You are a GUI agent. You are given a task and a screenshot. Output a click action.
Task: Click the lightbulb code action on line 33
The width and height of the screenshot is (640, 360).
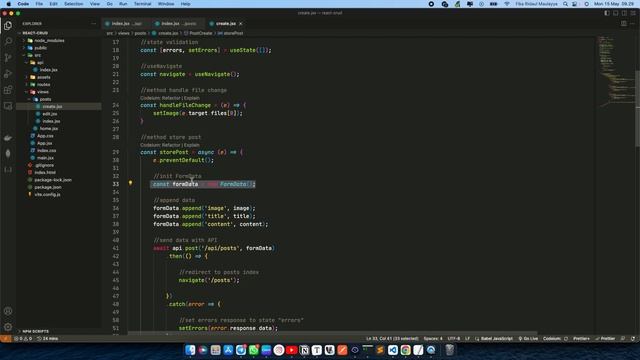130,183
